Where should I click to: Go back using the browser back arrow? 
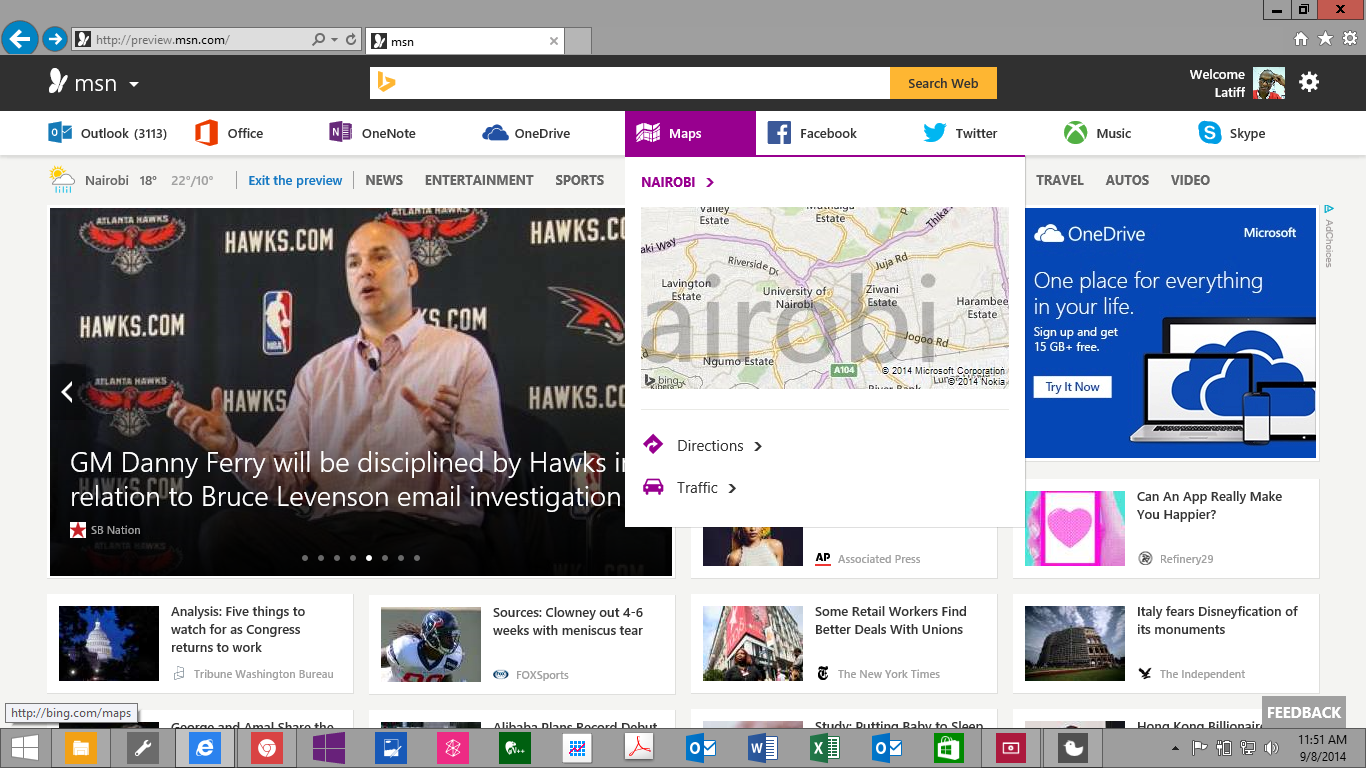coord(20,39)
